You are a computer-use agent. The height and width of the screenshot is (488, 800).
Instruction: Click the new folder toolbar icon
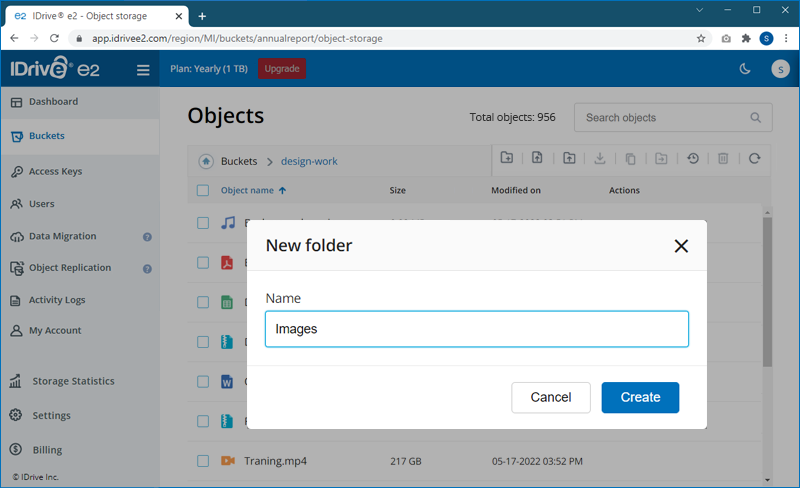tap(508, 158)
